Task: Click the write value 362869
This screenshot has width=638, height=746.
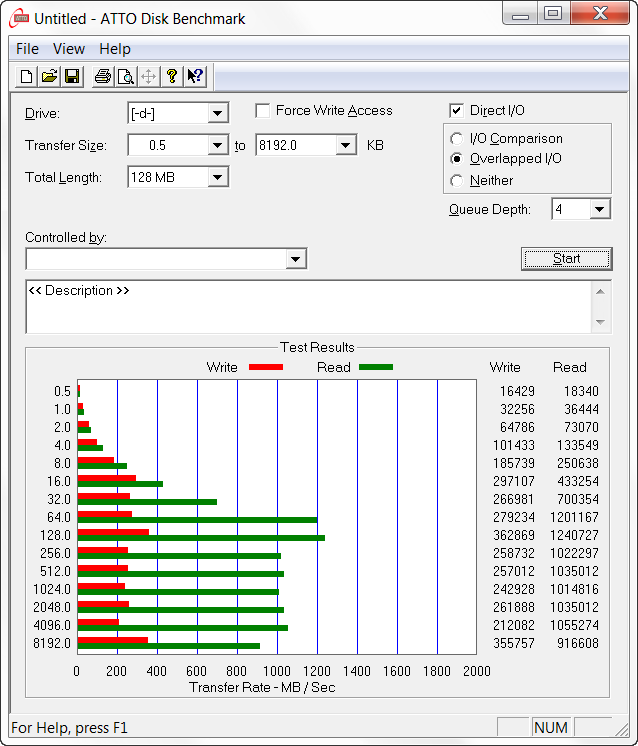Action: click(514, 535)
